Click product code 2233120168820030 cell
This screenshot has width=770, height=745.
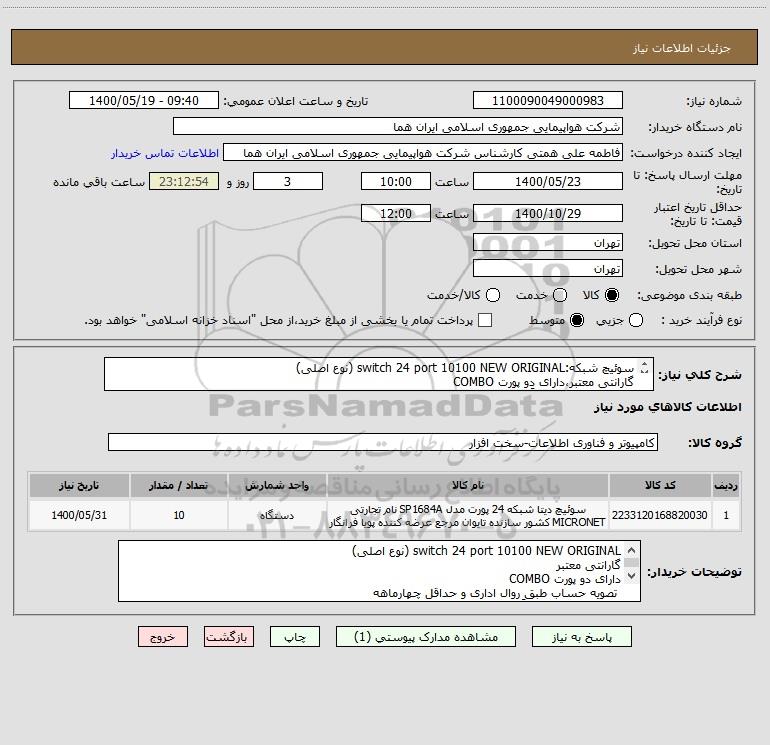[x=660, y=515]
